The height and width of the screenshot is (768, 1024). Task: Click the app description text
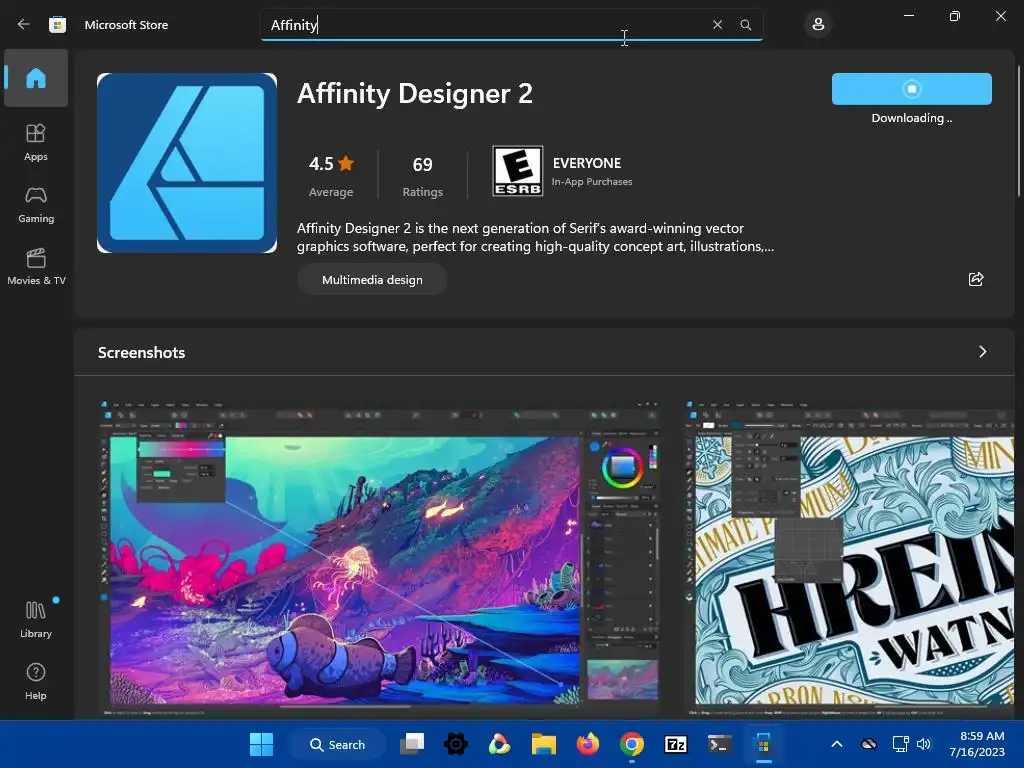536,237
